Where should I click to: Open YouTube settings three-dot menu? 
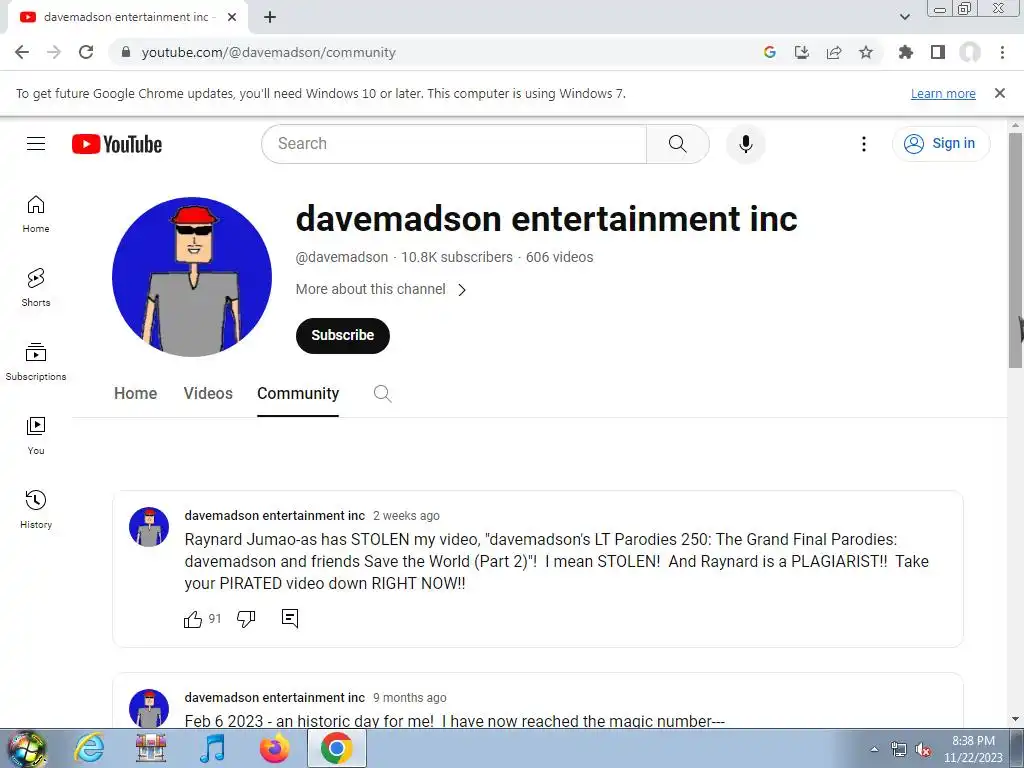click(x=863, y=144)
